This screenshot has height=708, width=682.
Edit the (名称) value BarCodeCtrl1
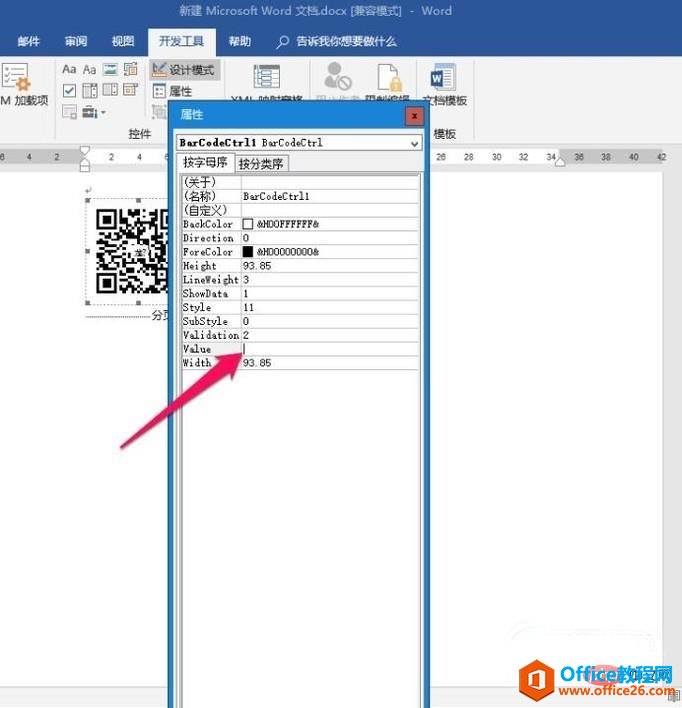coord(330,196)
